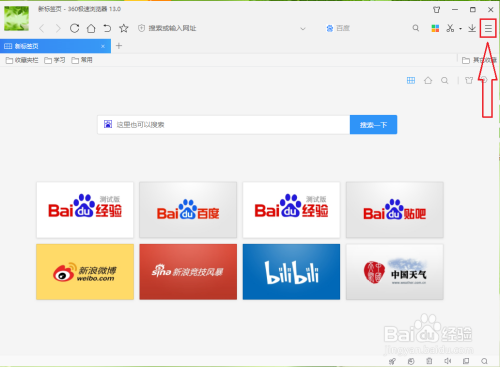Open the 新浪微博 weibo.com tile
Image resolution: width=500 pixels, height=367 pixels.
coord(85,272)
